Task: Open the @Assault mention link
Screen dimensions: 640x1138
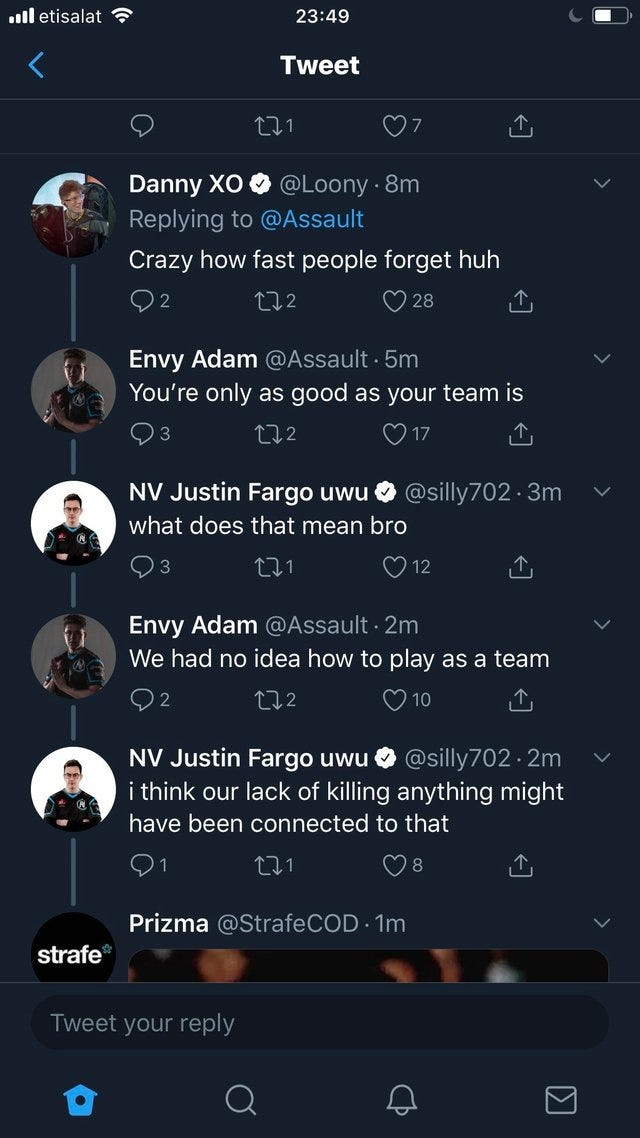Action: tap(310, 219)
